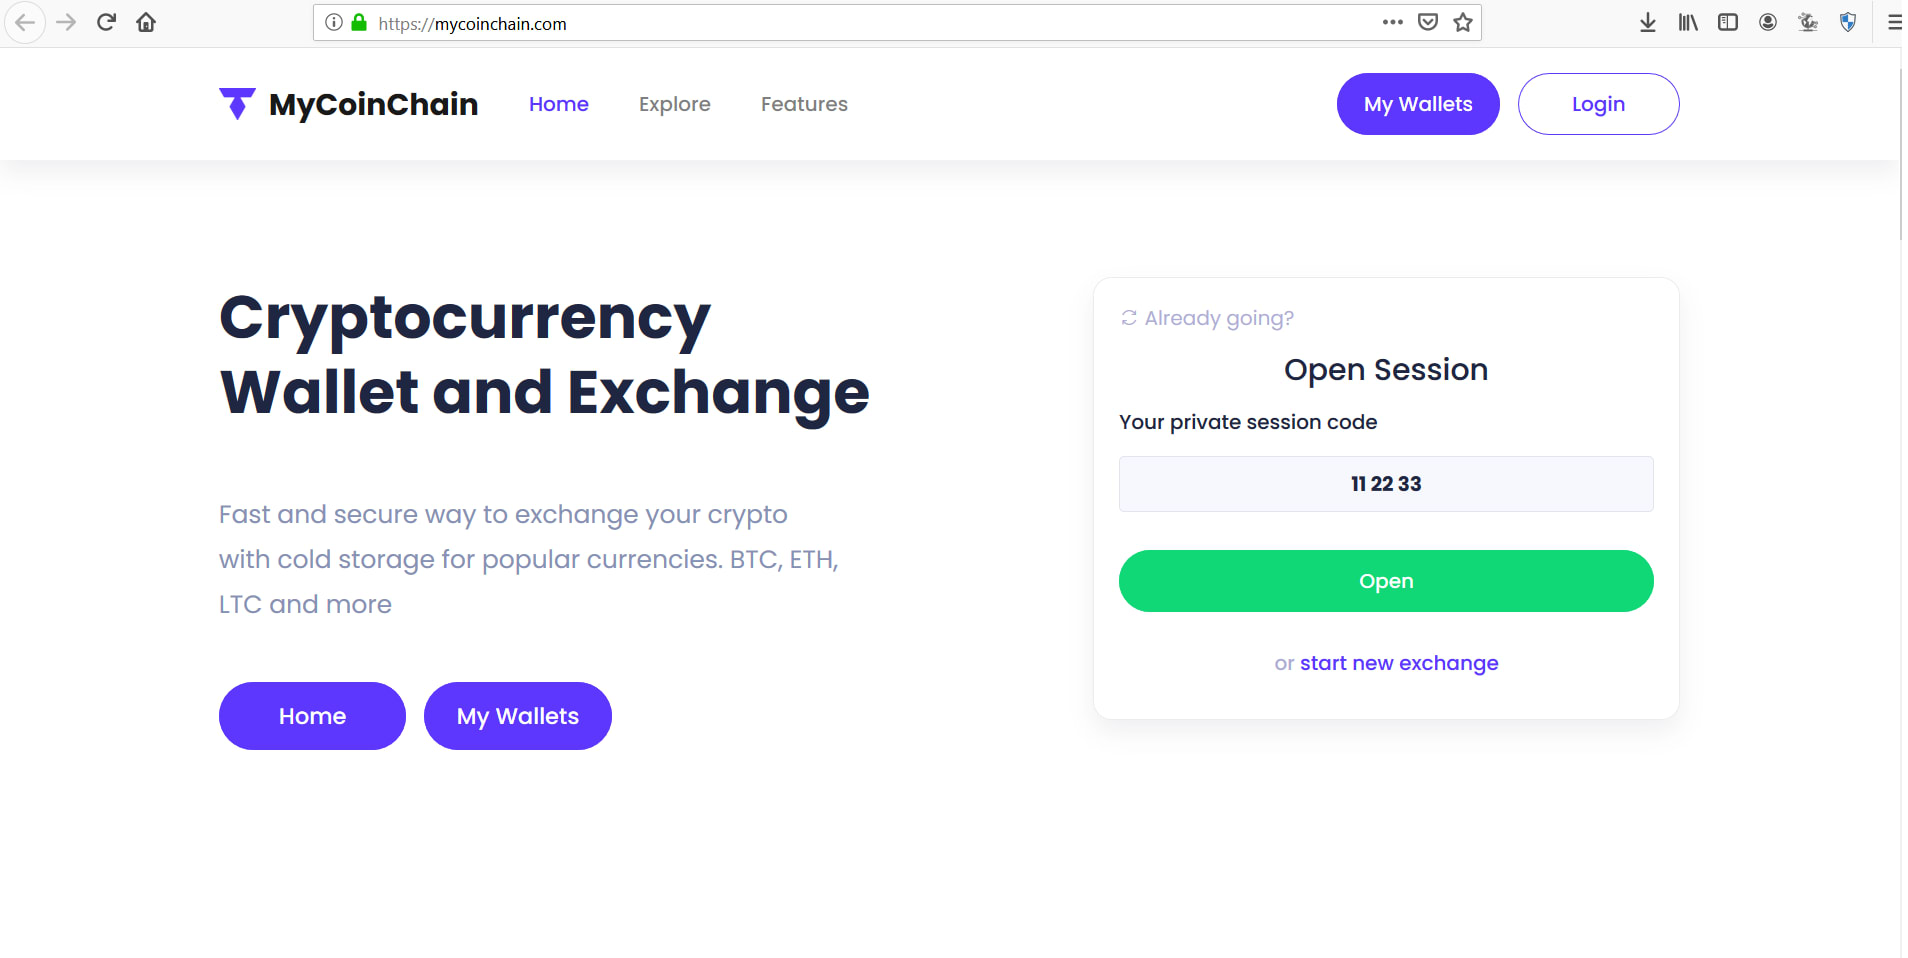Open the Downloads arrow icon
Screen dimensions: 1908x958
pyautogui.click(x=1646, y=22)
